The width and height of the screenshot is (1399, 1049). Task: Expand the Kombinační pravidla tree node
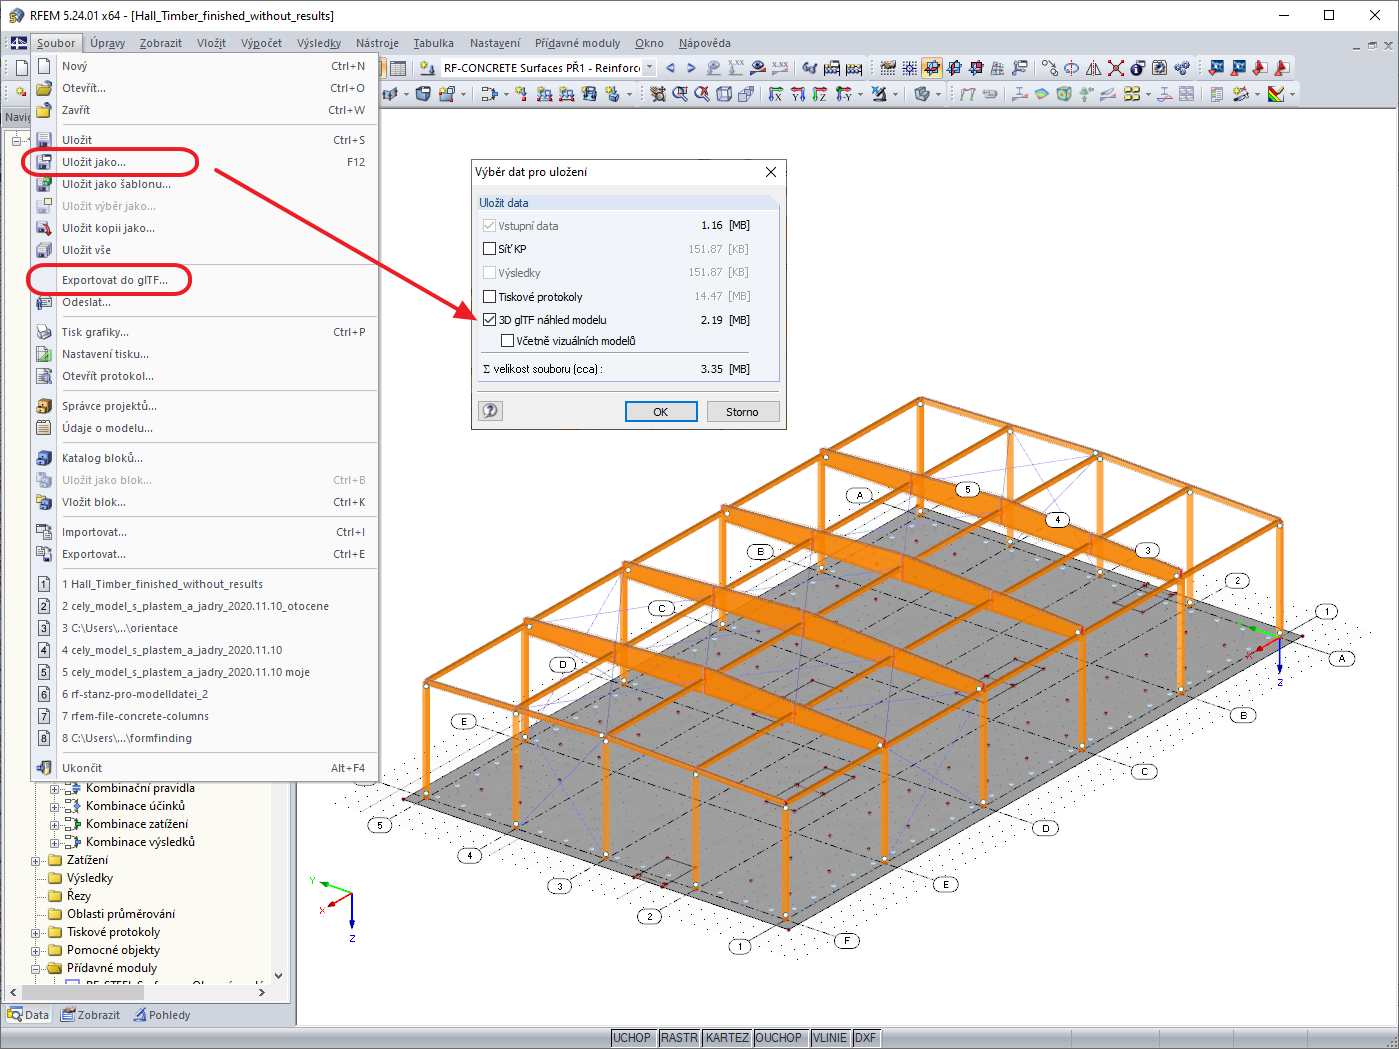click(x=55, y=788)
